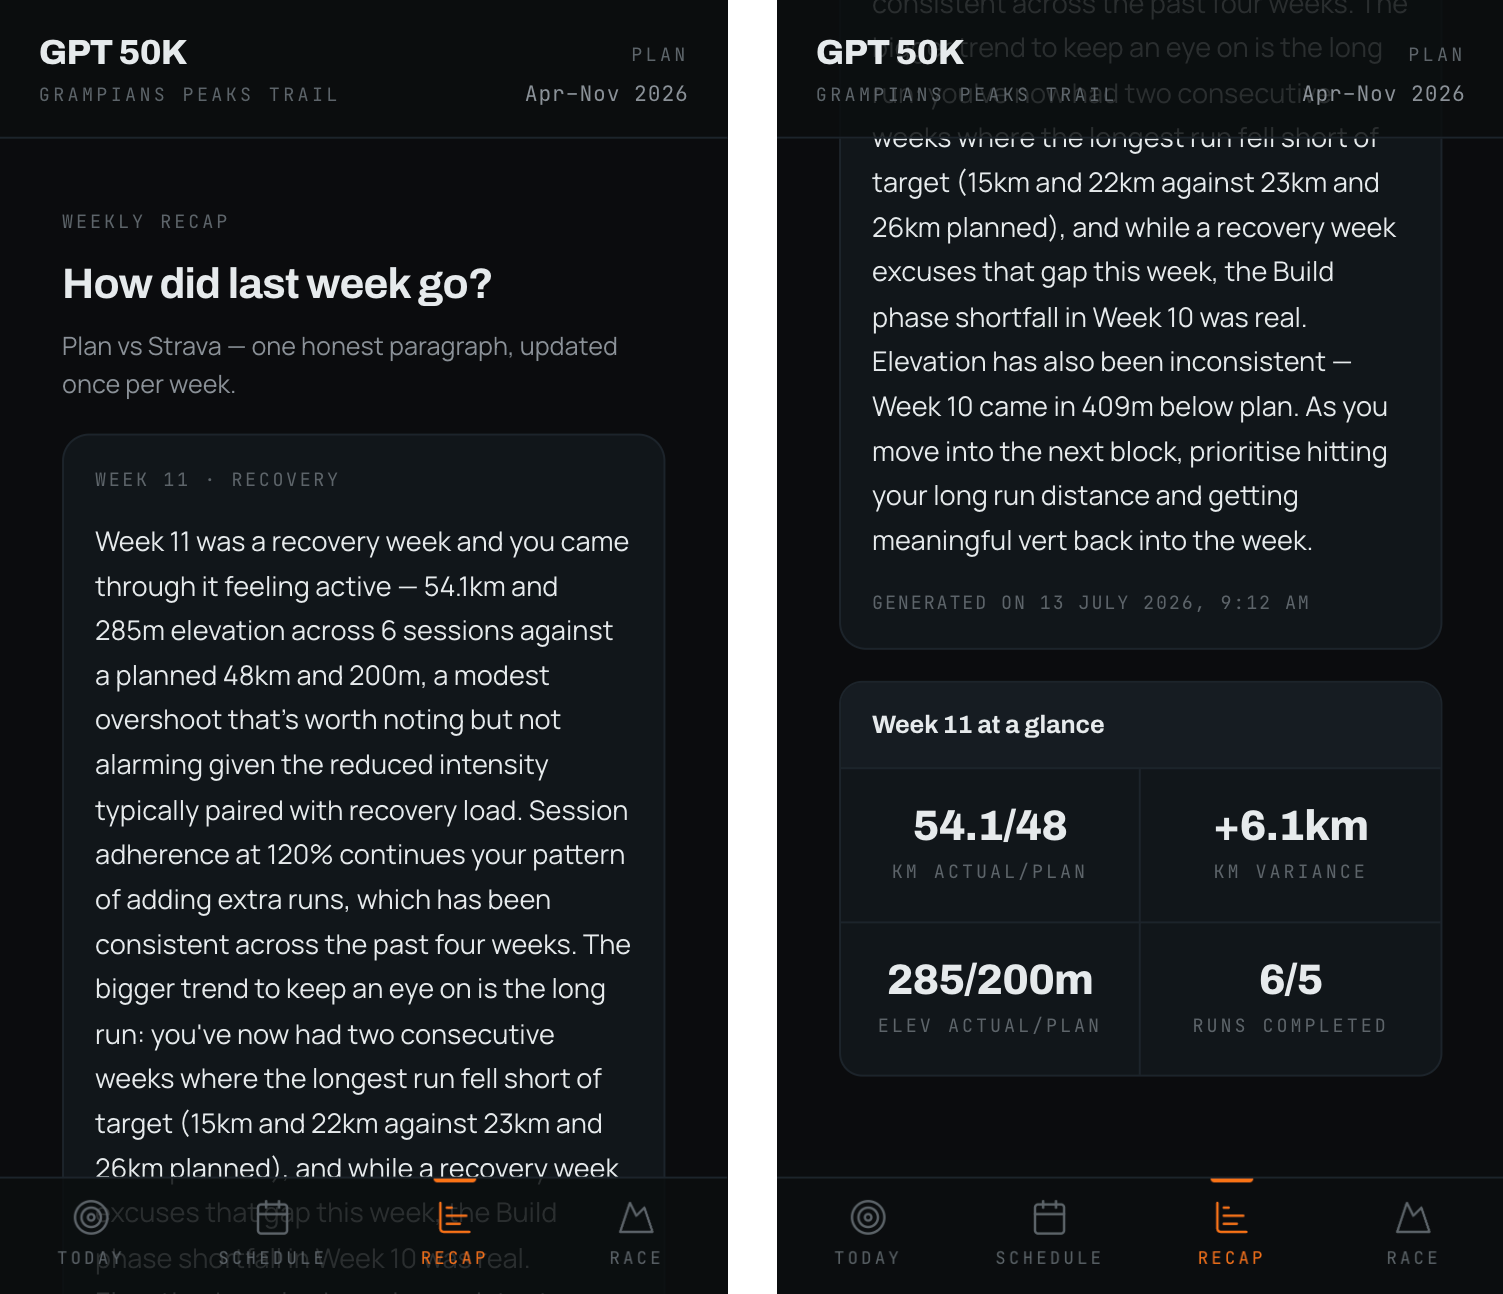Switch to RACE tab label, right screen

(x=1413, y=1258)
